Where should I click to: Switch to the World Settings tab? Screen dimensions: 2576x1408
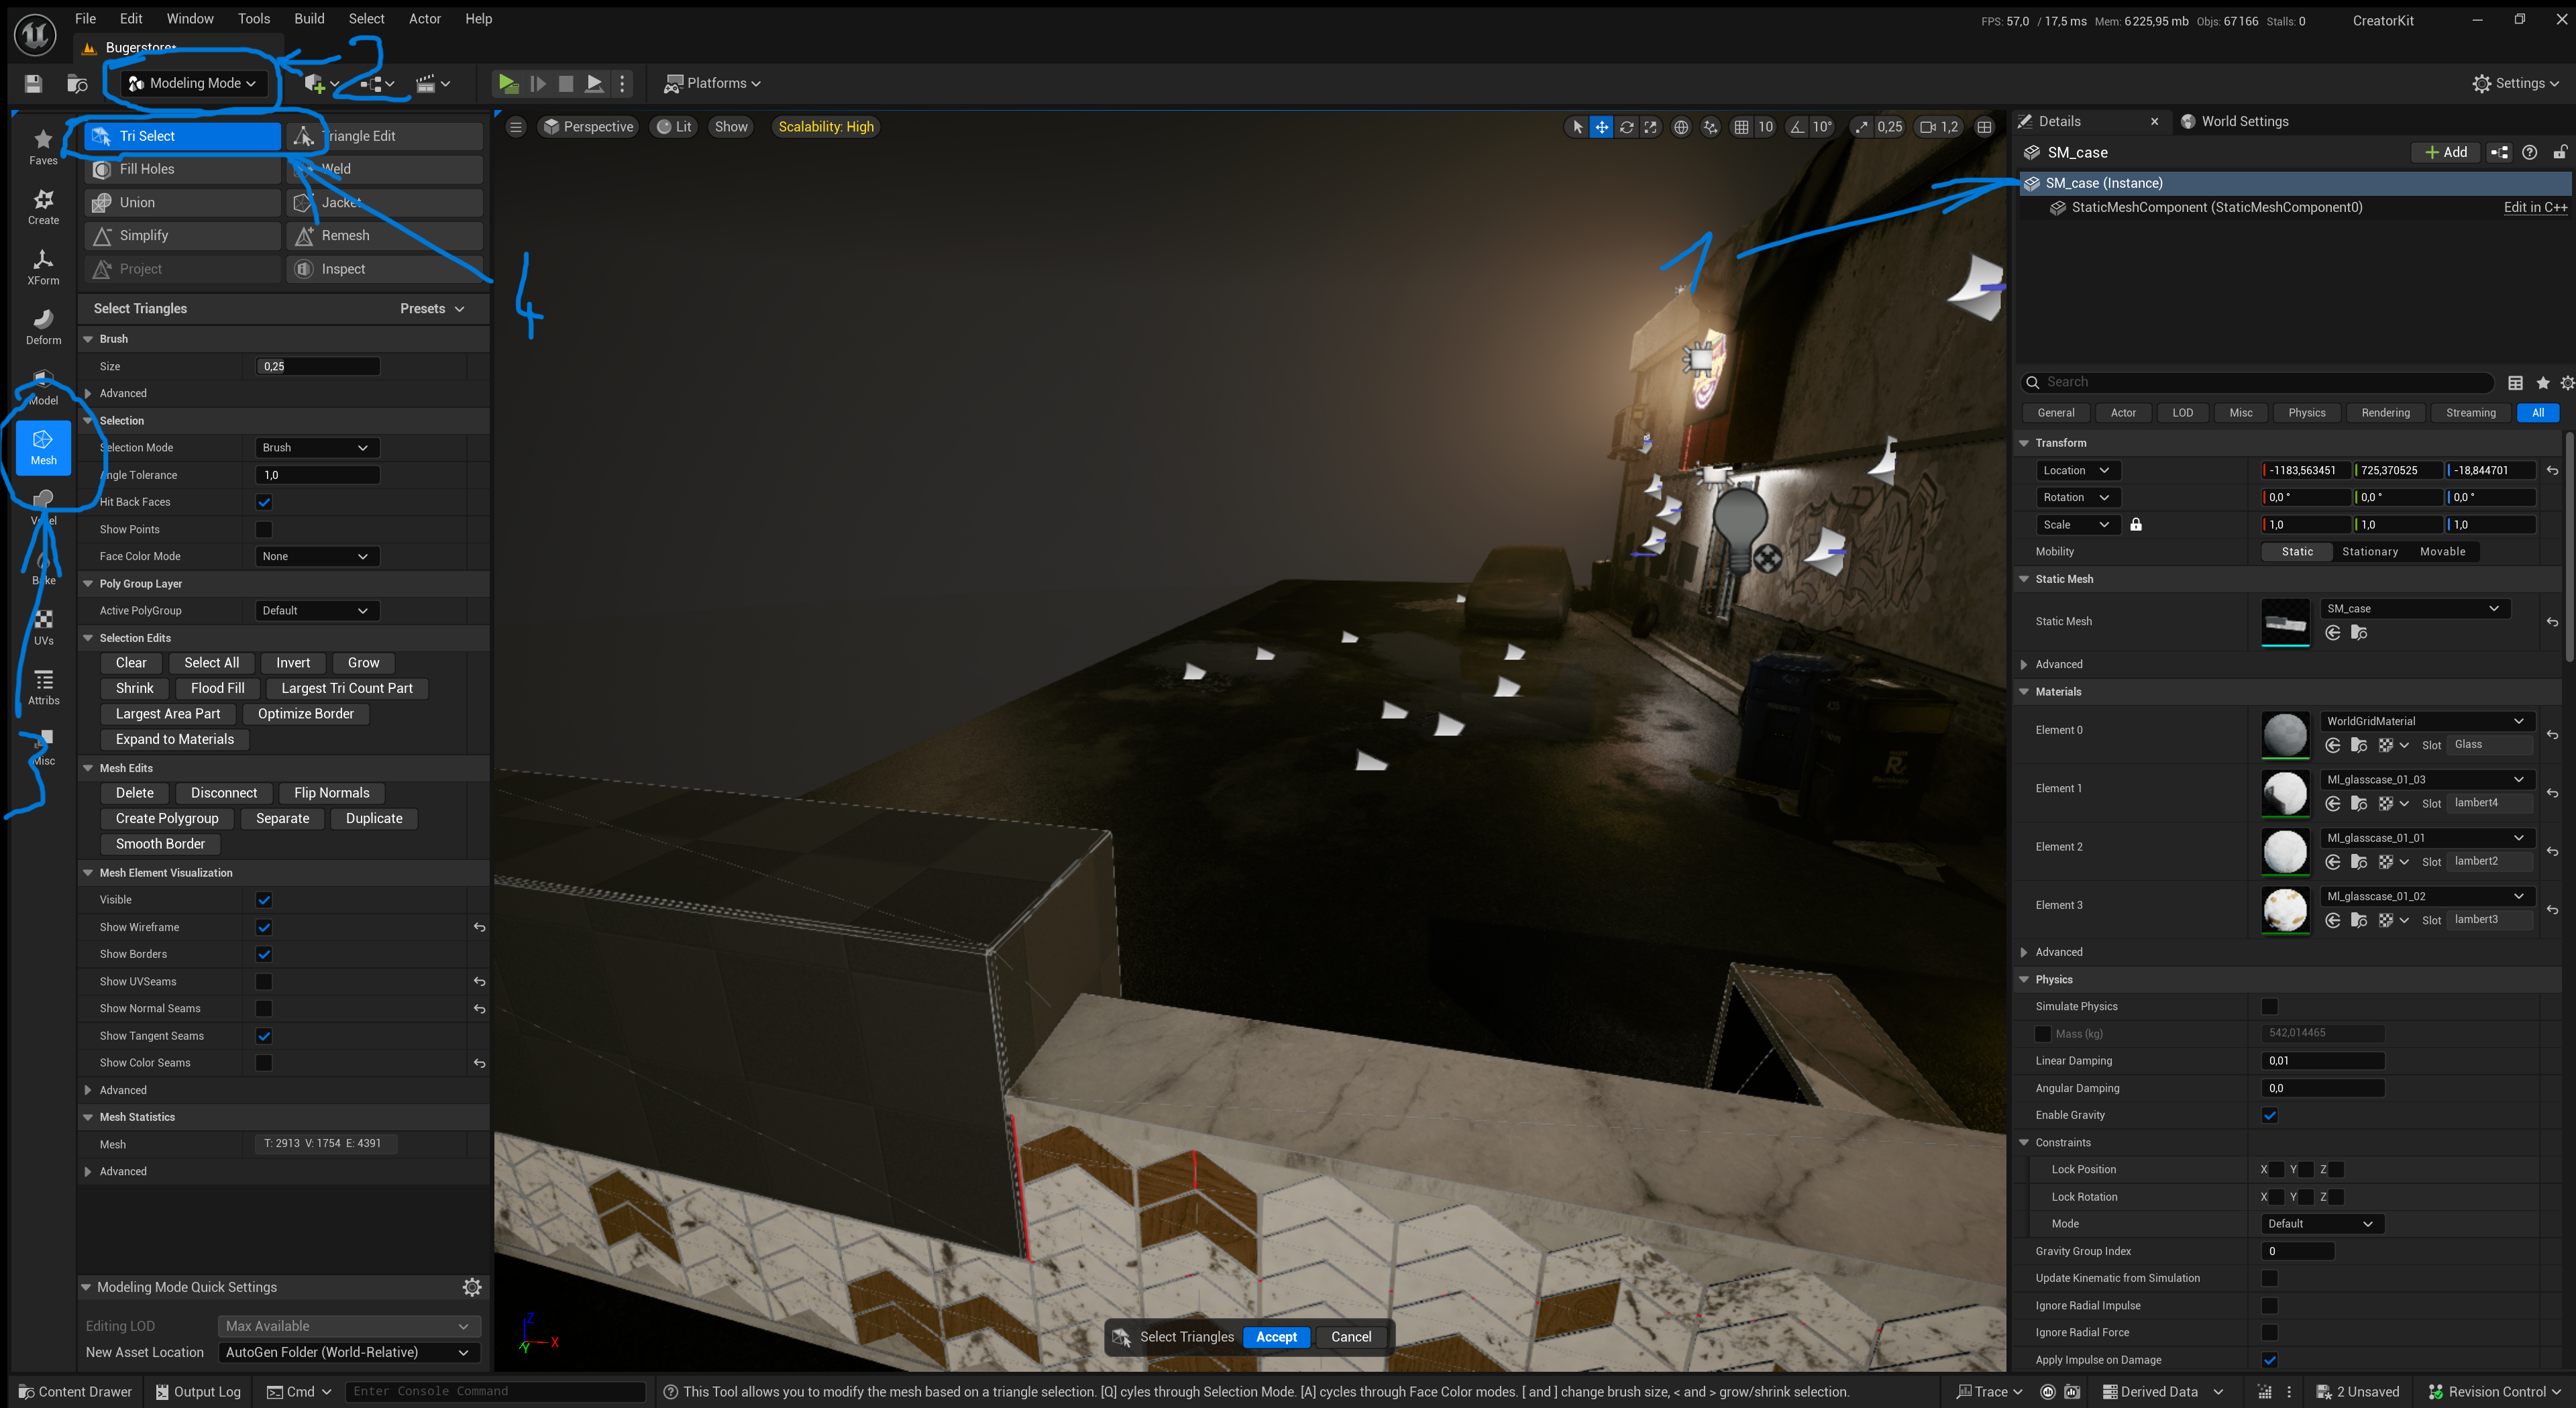tap(2245, 121)
